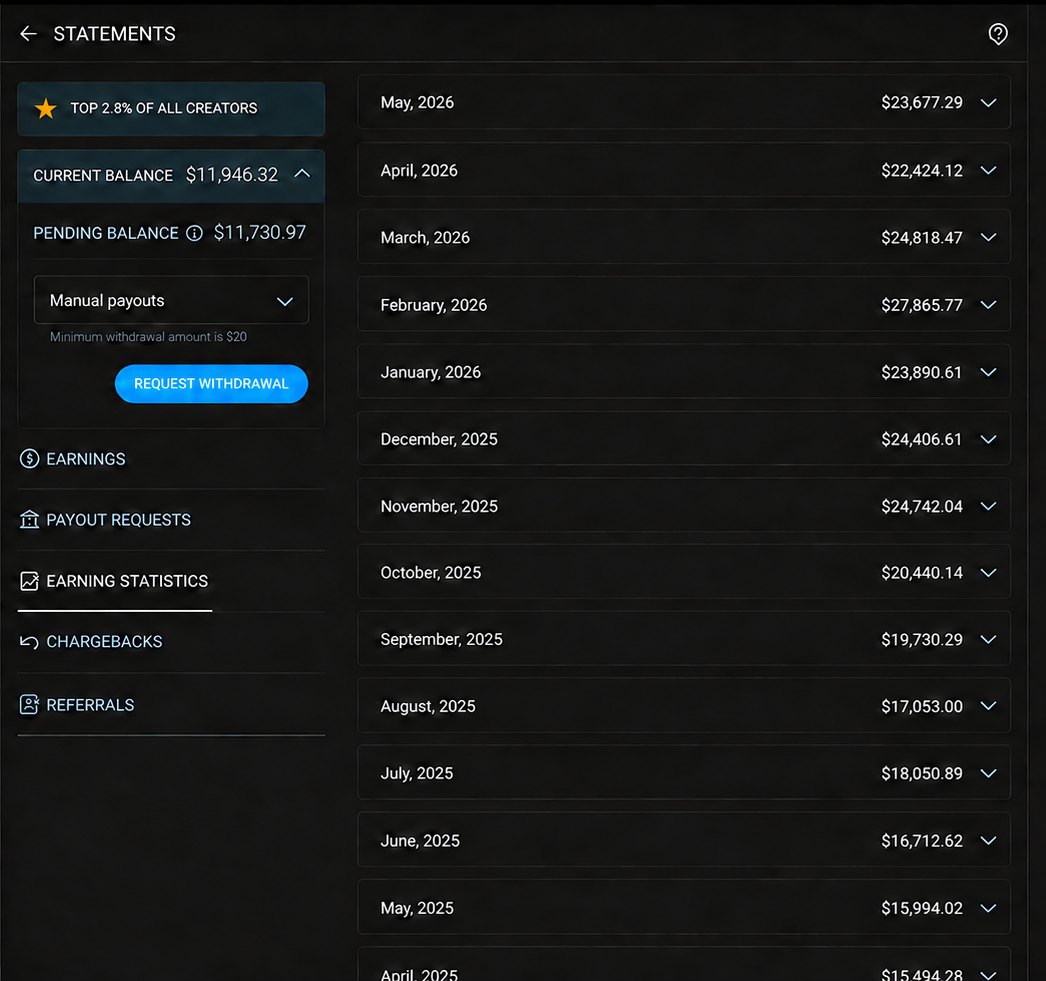Click the February, 2026 month label

pos(434,305)
